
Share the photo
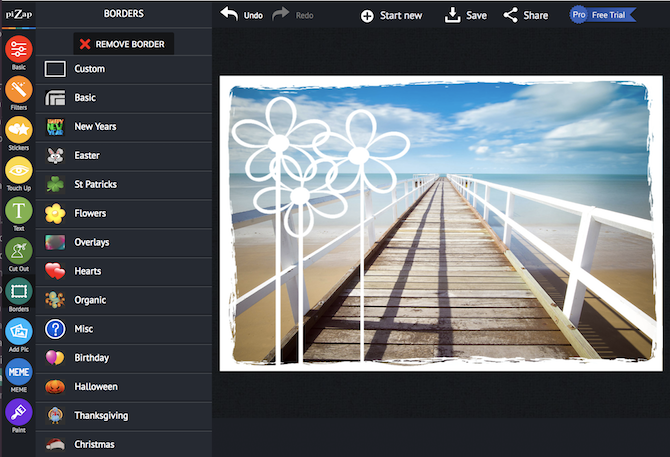(525, 15)
